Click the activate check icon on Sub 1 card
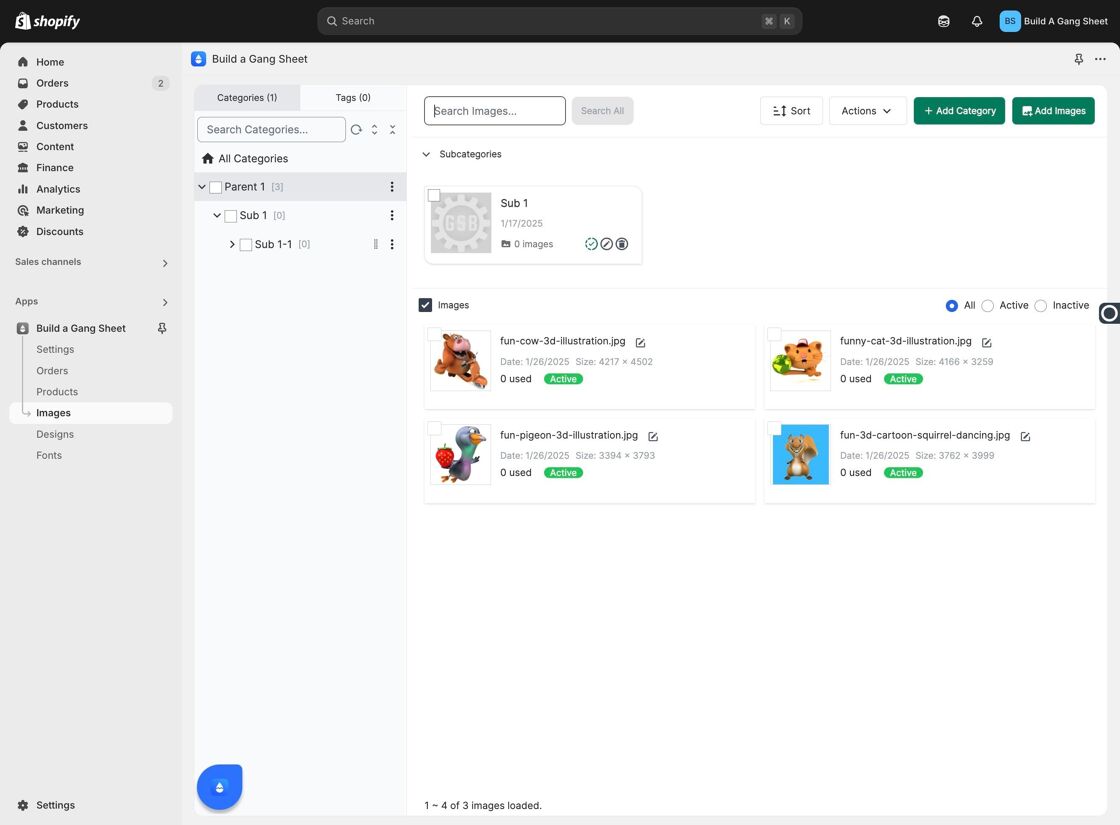This screenshot has width=1120, height=825. 591,244
